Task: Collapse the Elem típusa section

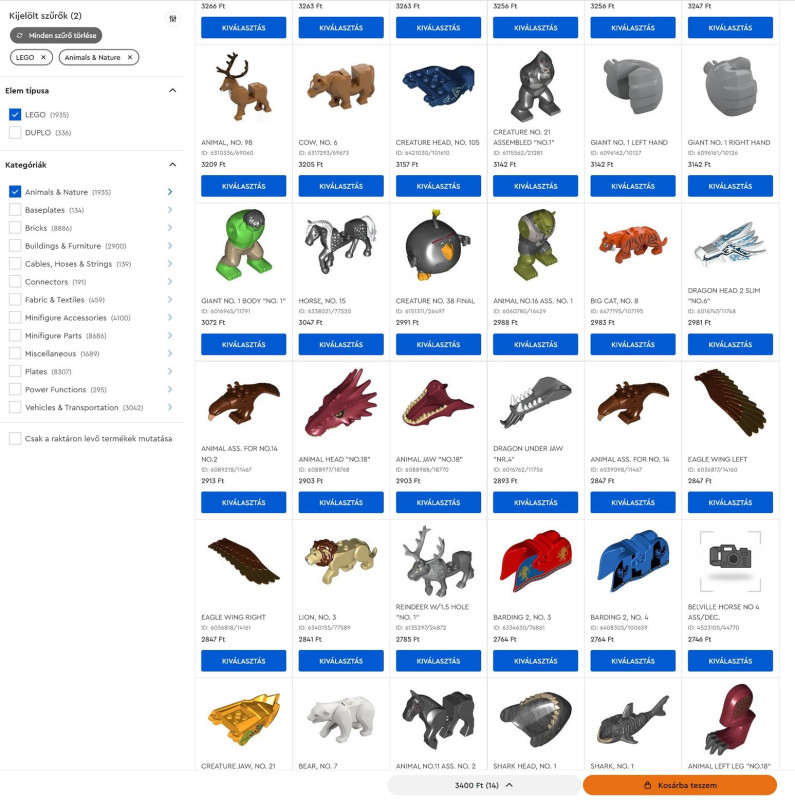Action: click(172, 90)
